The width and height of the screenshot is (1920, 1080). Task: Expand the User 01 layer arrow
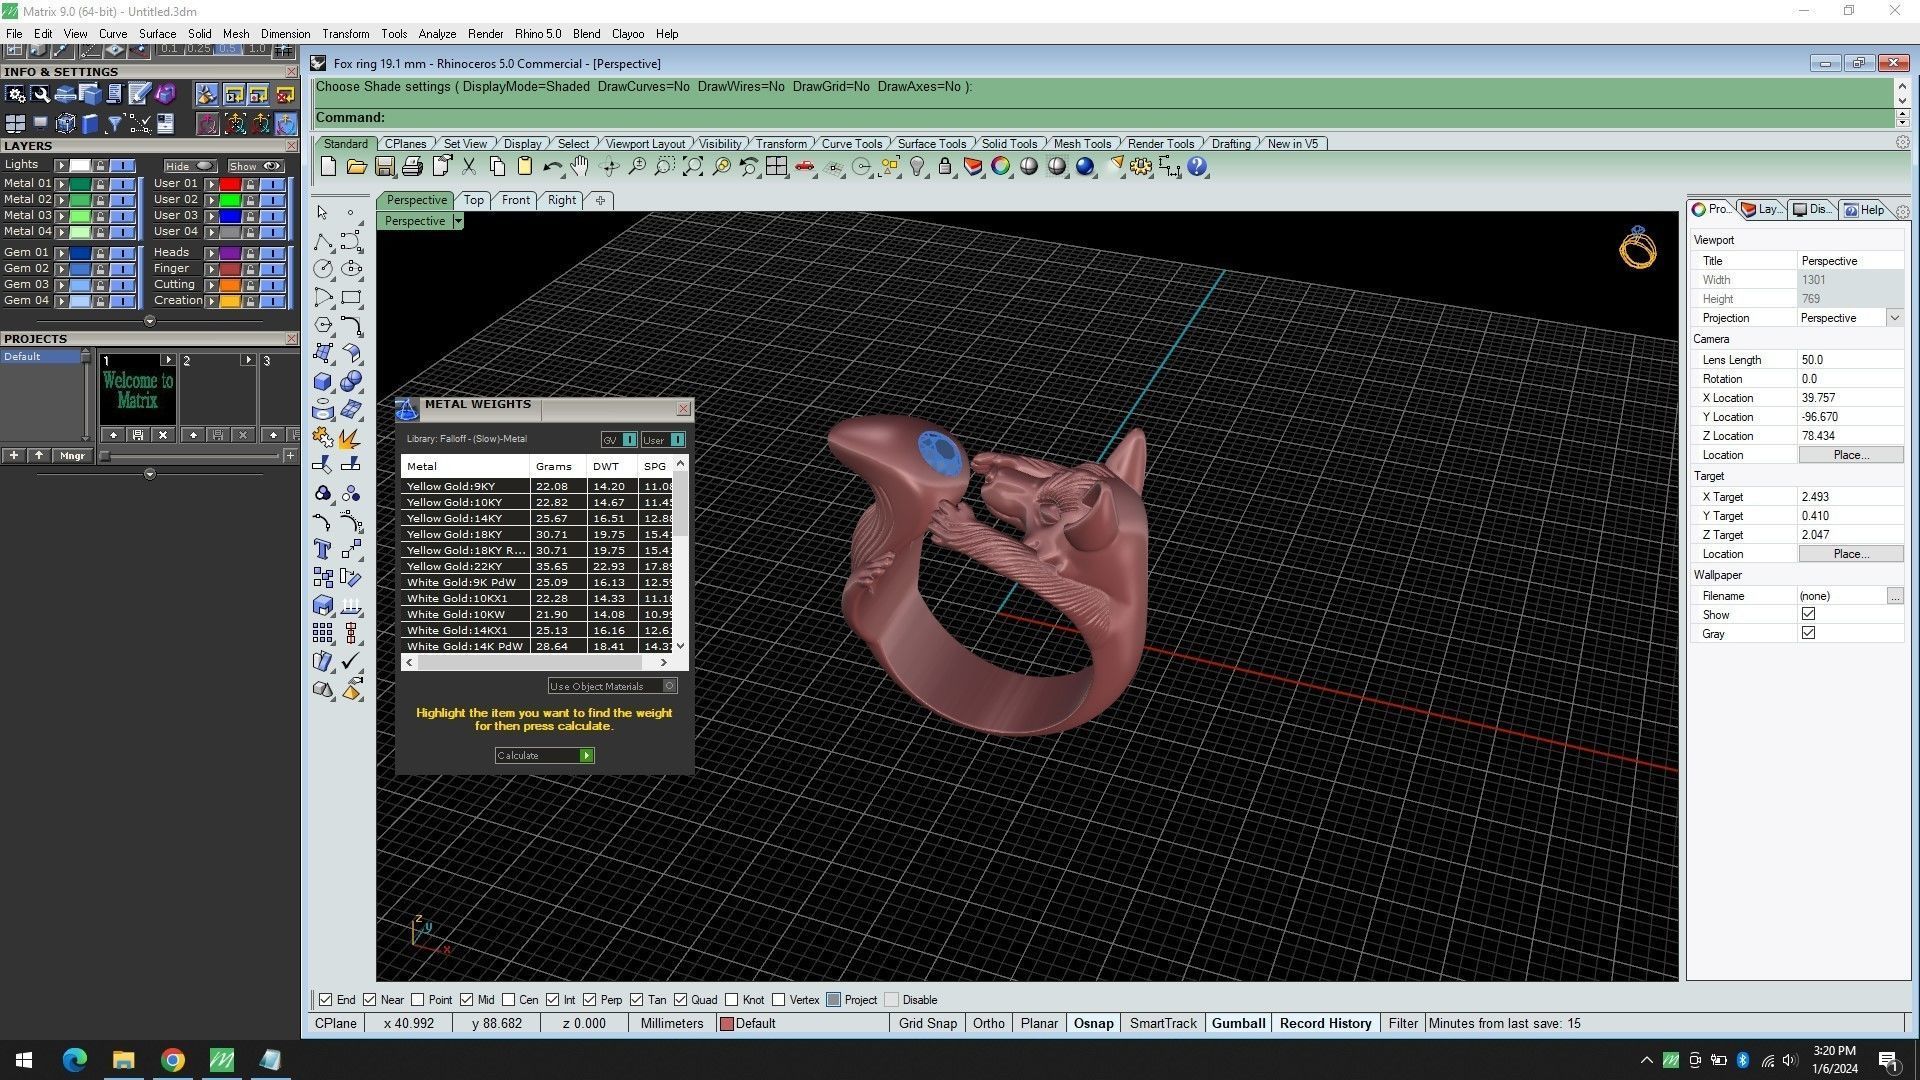click(x=211, y=184)
